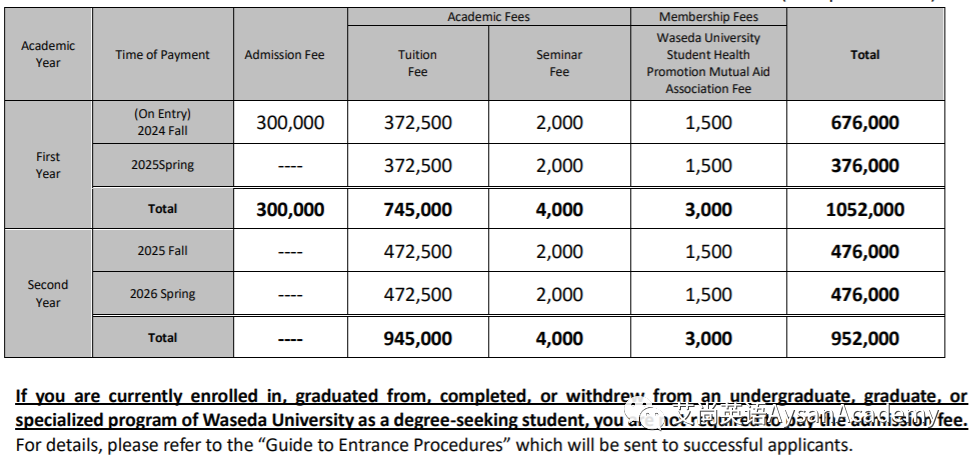Click the Seminar Fee column header
Image resolution: width=971 pixels, height=459 pixels.
[x=559, y=63]
